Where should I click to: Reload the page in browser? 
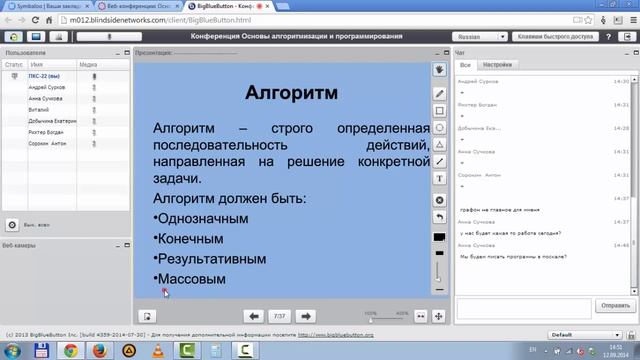(36, 20)
